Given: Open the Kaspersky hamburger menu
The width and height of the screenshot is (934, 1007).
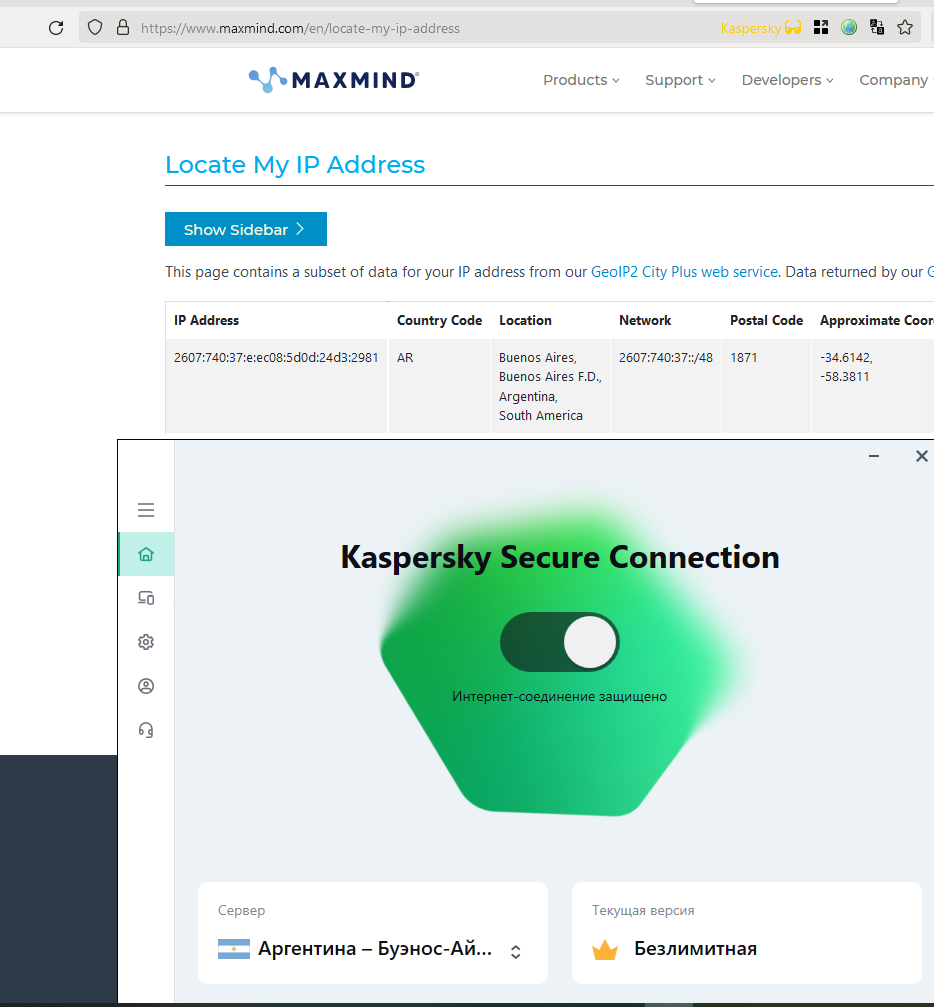Looking at the screenshot, I should [146, 510].
